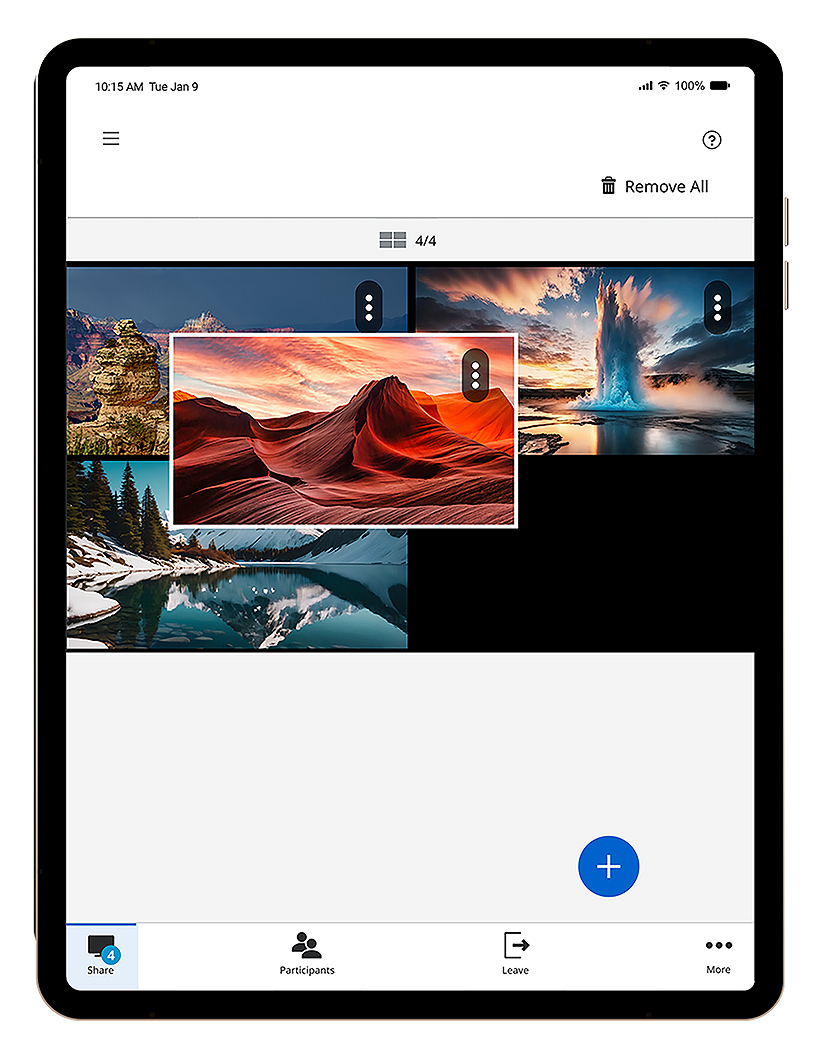Click the Help question mark icon
Screen dimensions: 820x1047
[x=712, y=140]
